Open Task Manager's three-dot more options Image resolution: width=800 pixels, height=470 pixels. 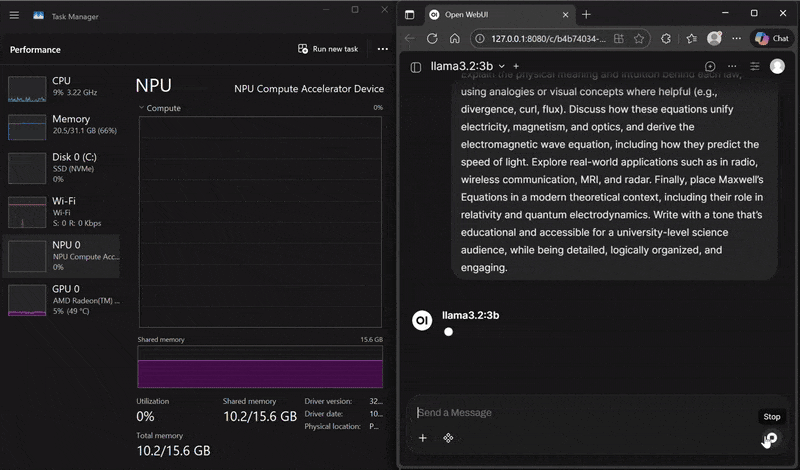tap(382, 49)
